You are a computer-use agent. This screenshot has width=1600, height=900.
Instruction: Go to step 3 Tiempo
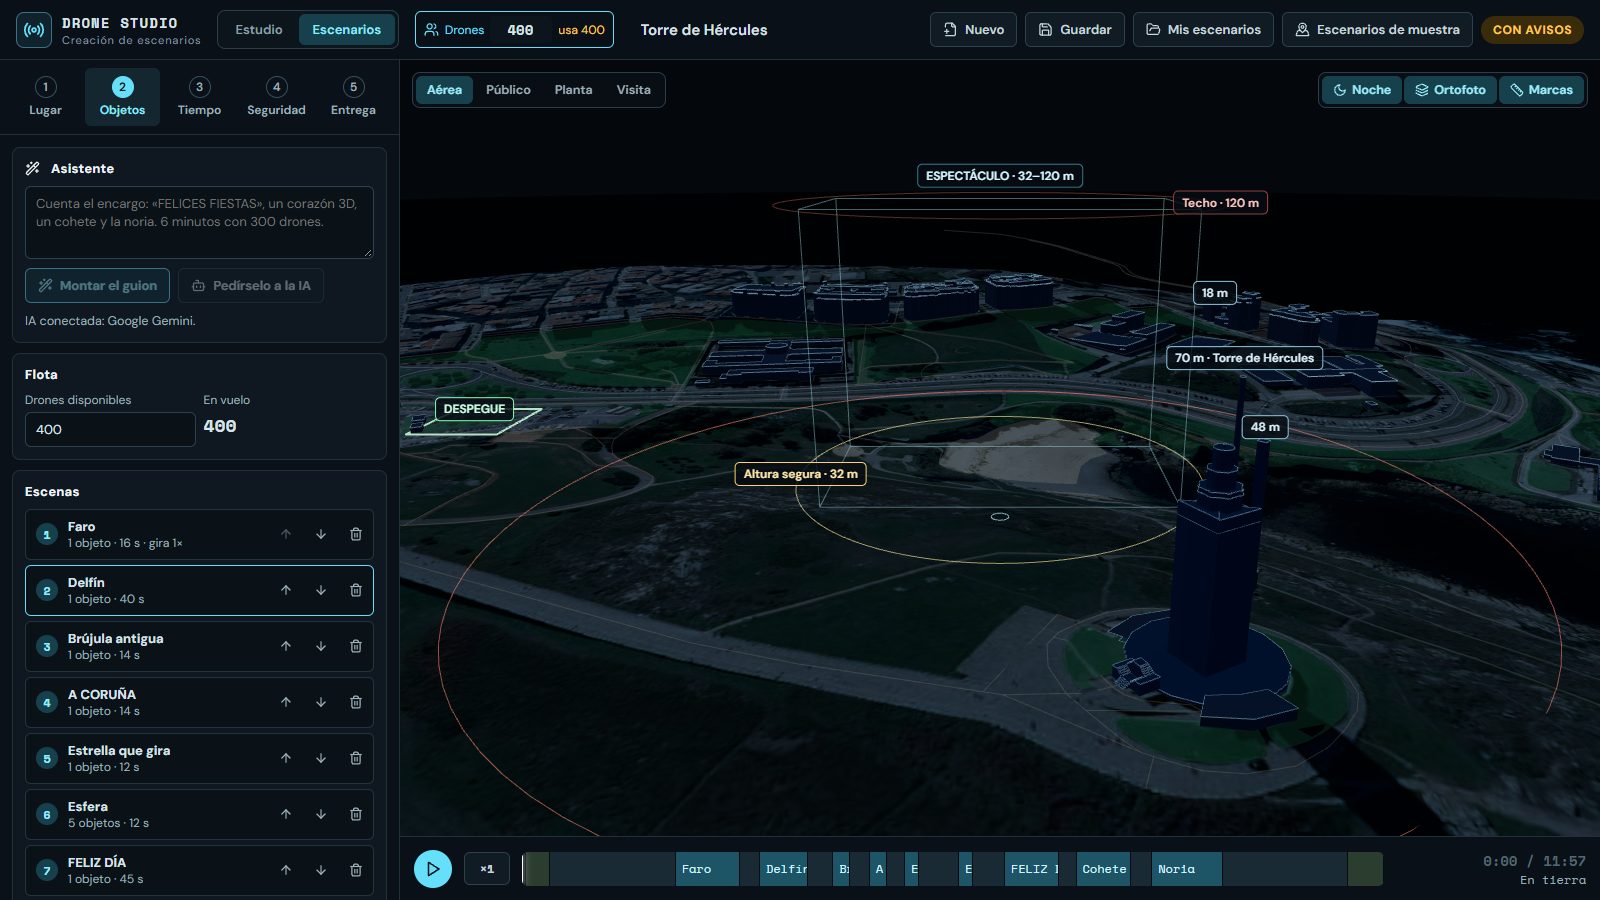pyautogui.click(x=199, y=97)
